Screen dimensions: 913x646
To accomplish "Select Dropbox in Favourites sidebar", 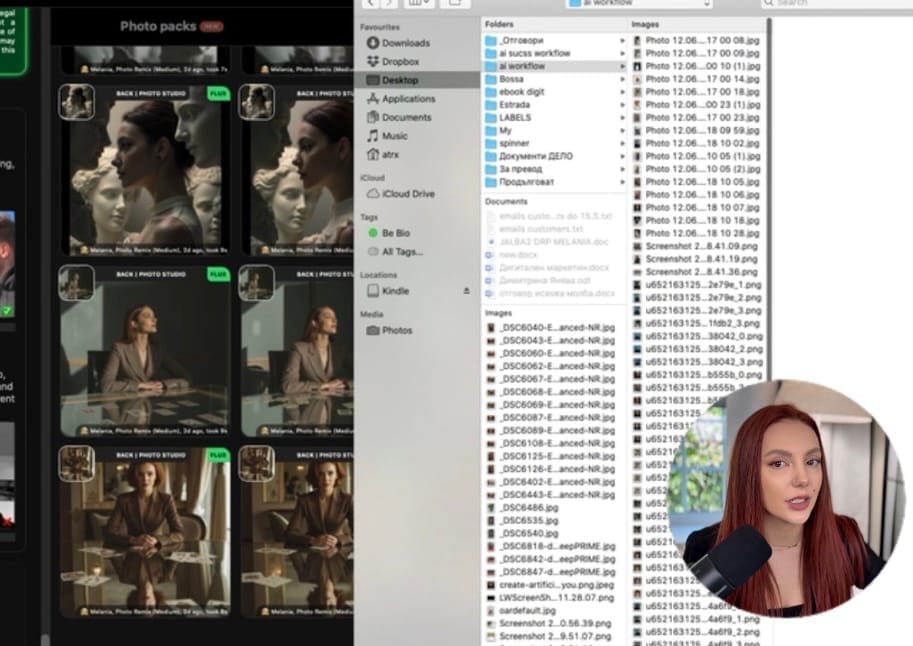I will tap(400, 61).
